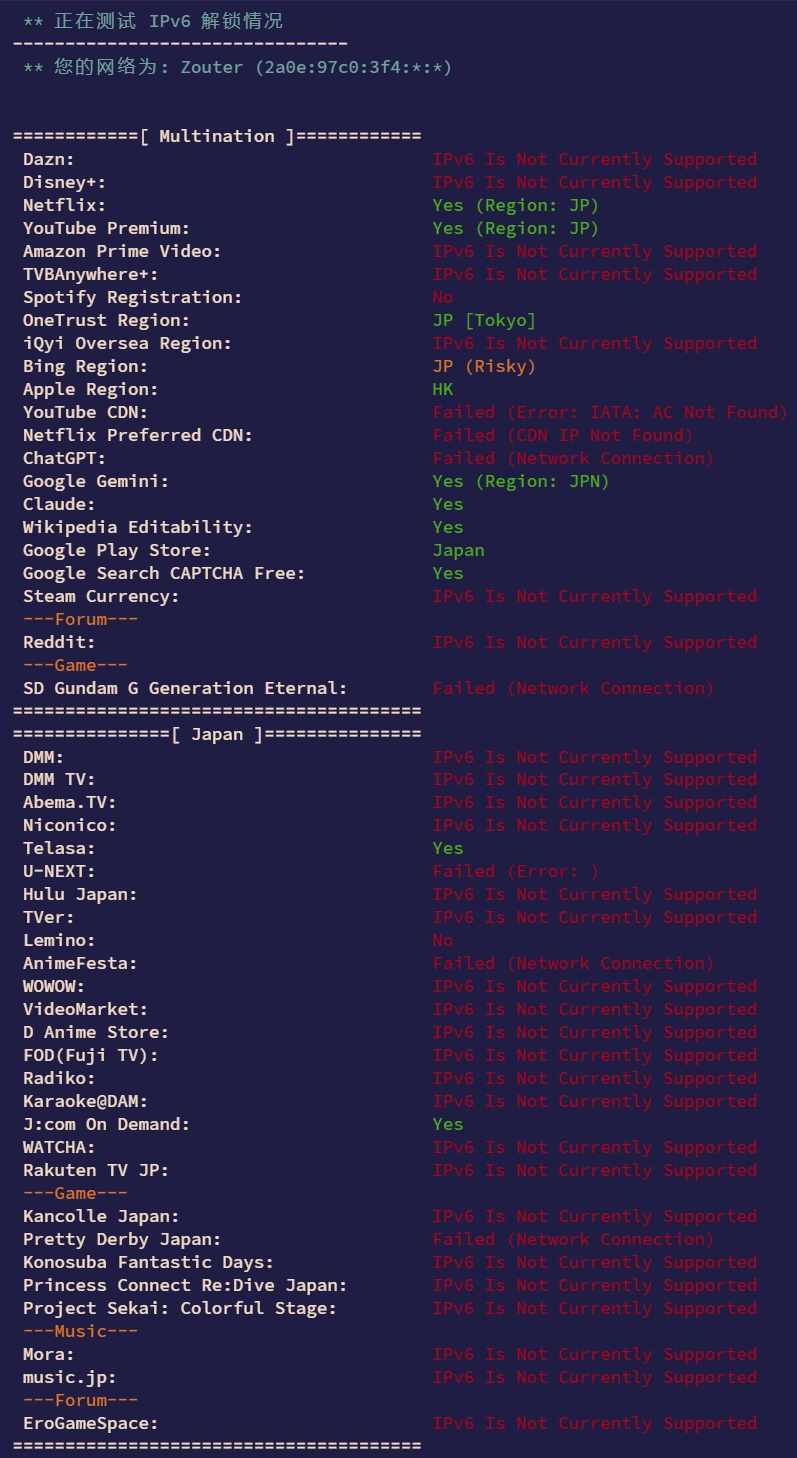The image size is (797, 1458).
Task: Select the Spotify Registration No result
Action: tap(442, 297)
